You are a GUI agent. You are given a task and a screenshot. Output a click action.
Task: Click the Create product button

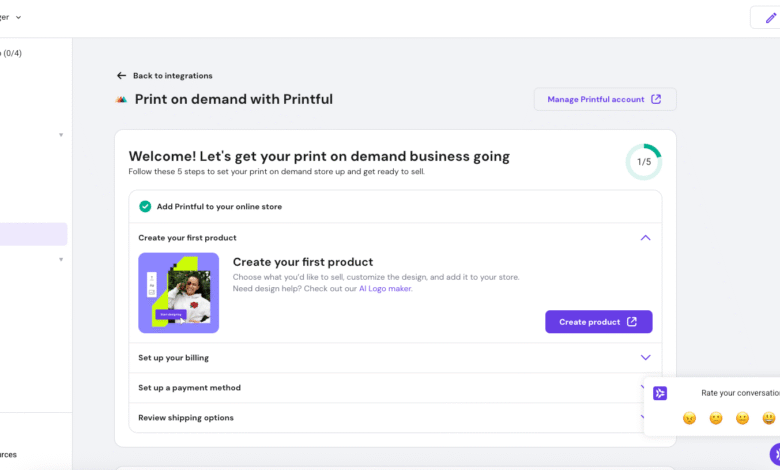598,322
